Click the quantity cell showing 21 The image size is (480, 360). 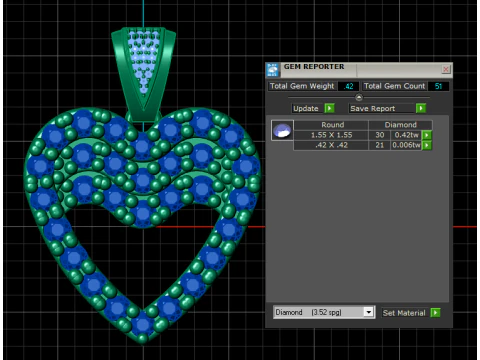coord(379,145)
